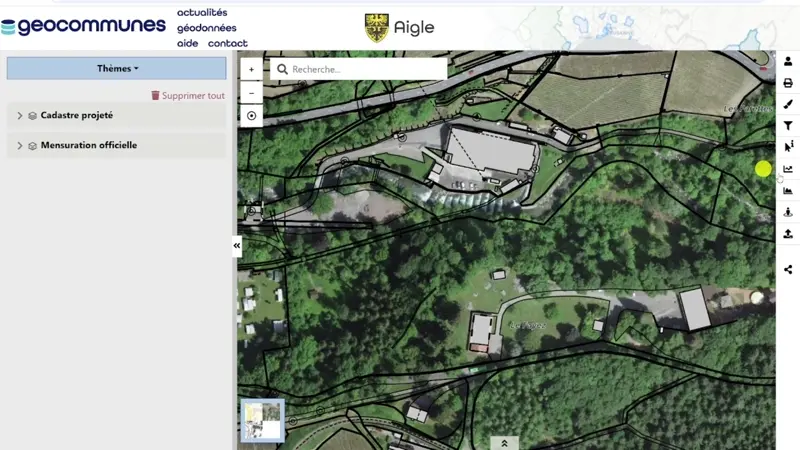Open the Thèmes dropdown
The image size is (800, 450).
coord(117,69)
